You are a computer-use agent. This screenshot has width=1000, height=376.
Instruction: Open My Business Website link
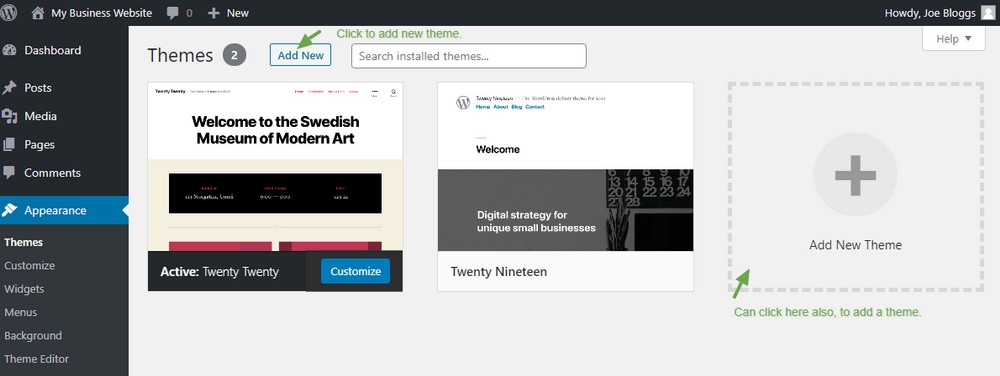[102, 13]
